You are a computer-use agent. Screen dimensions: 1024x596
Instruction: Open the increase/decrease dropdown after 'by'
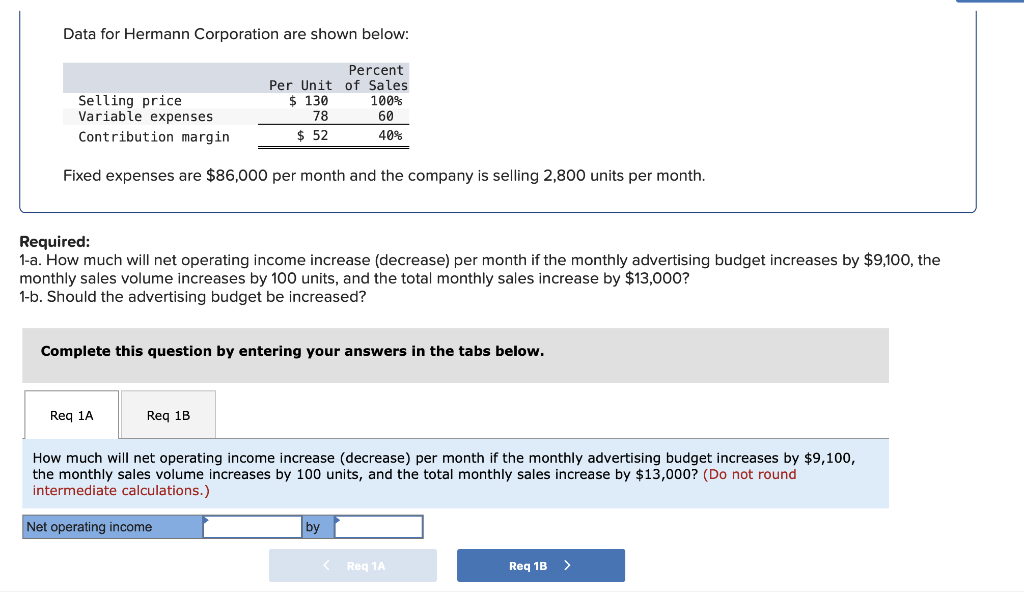point(378,526)
